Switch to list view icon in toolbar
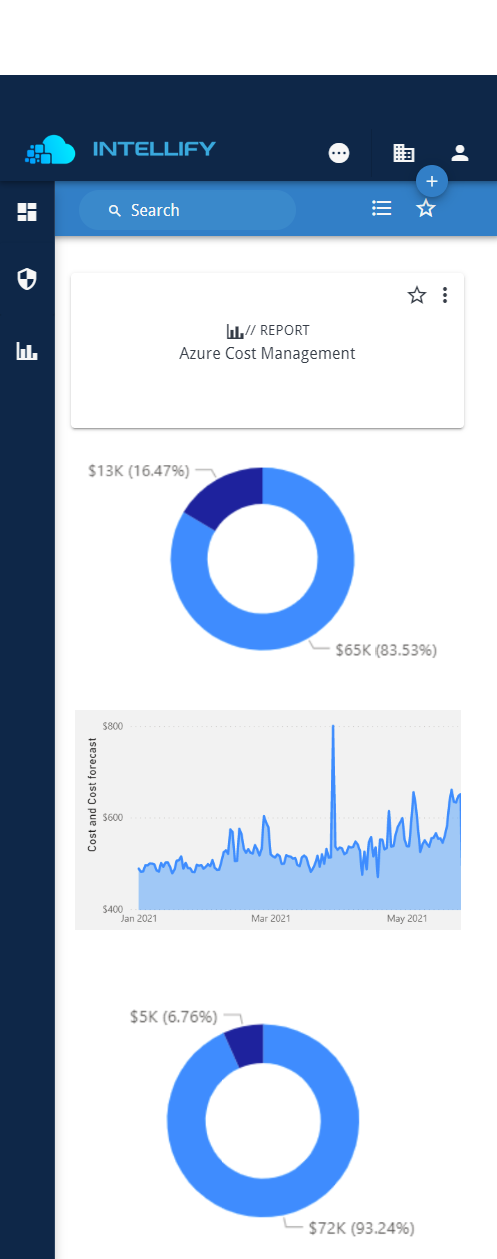Viewport: 497px width, 1259px height. pyautogui.click(x=381, y=208)
